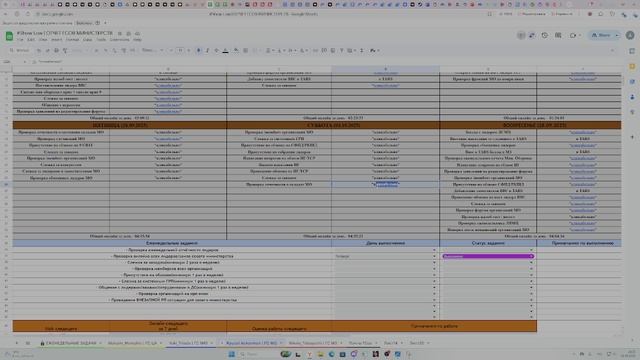The height and width of the screenshot is (360, 640).
Task: Click the redo icon in toolbar
Action: (47, 51)
